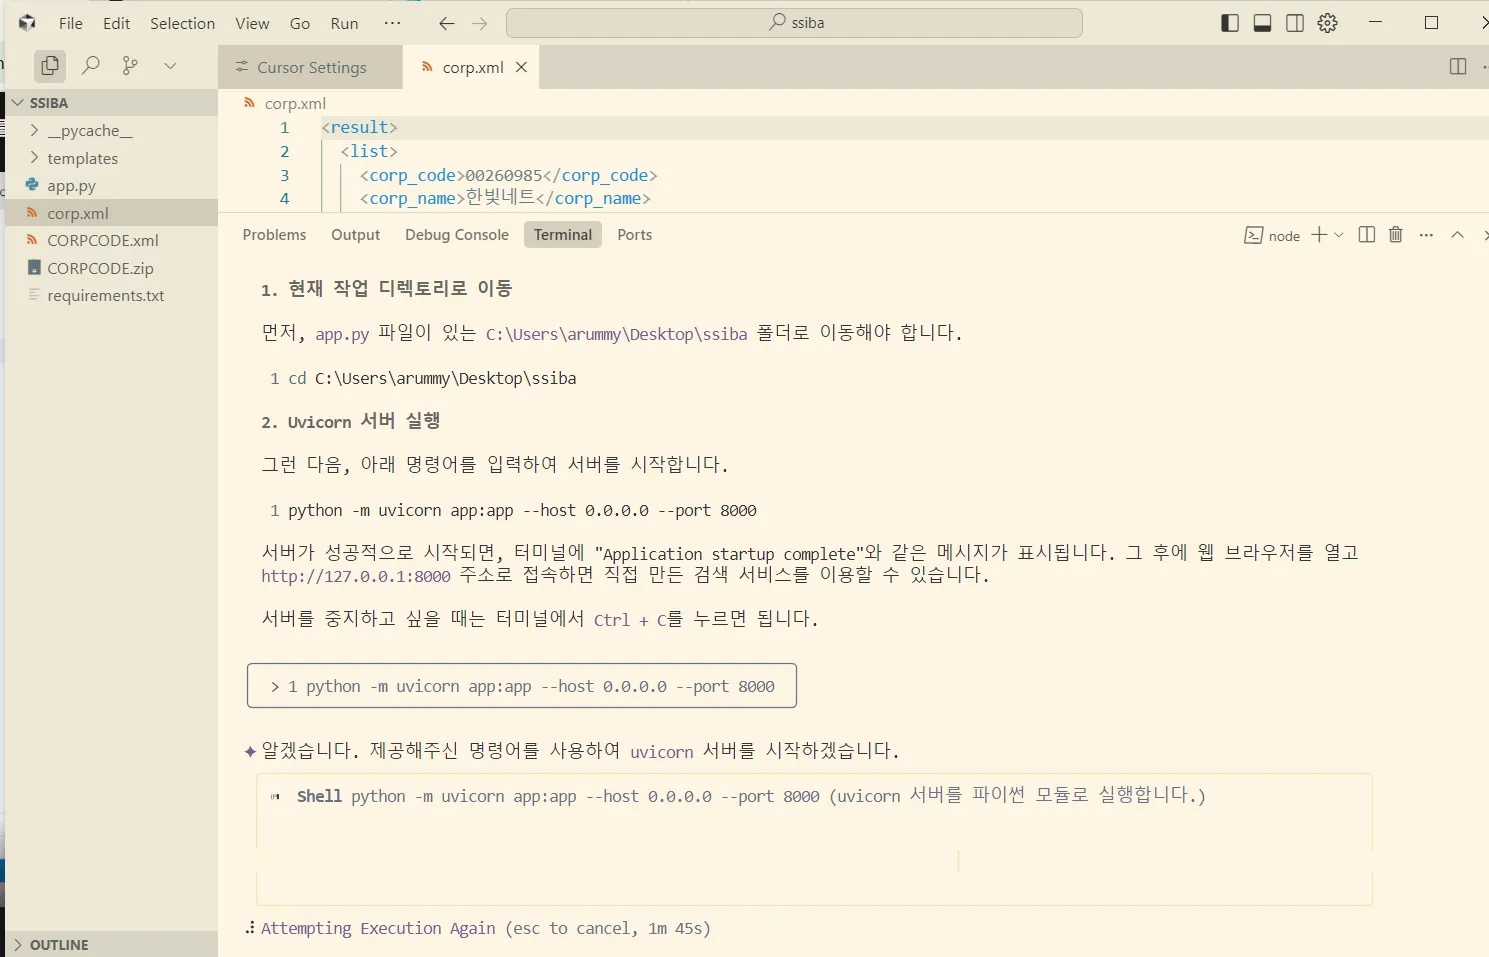
Task: Show more menu items ellipsis
Action: [392, 23]
